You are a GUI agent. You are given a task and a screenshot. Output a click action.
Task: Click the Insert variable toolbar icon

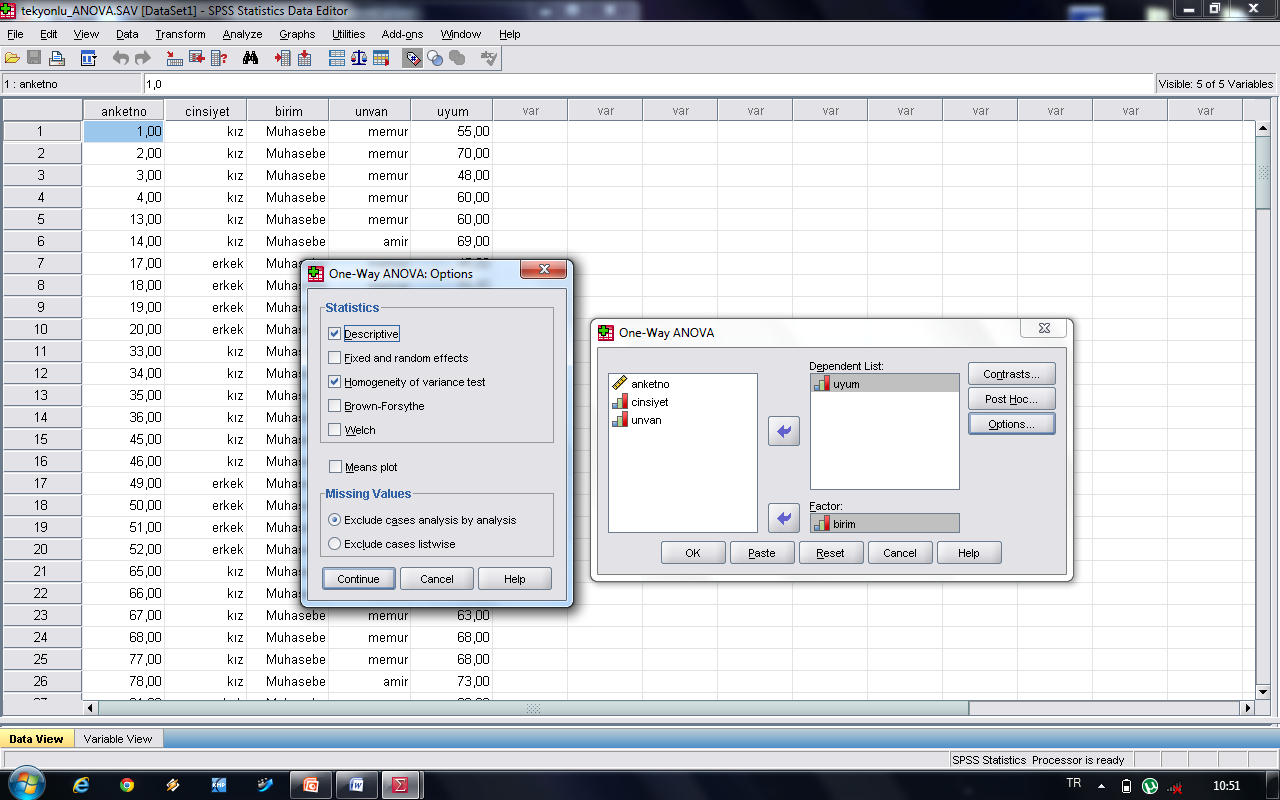304,59
